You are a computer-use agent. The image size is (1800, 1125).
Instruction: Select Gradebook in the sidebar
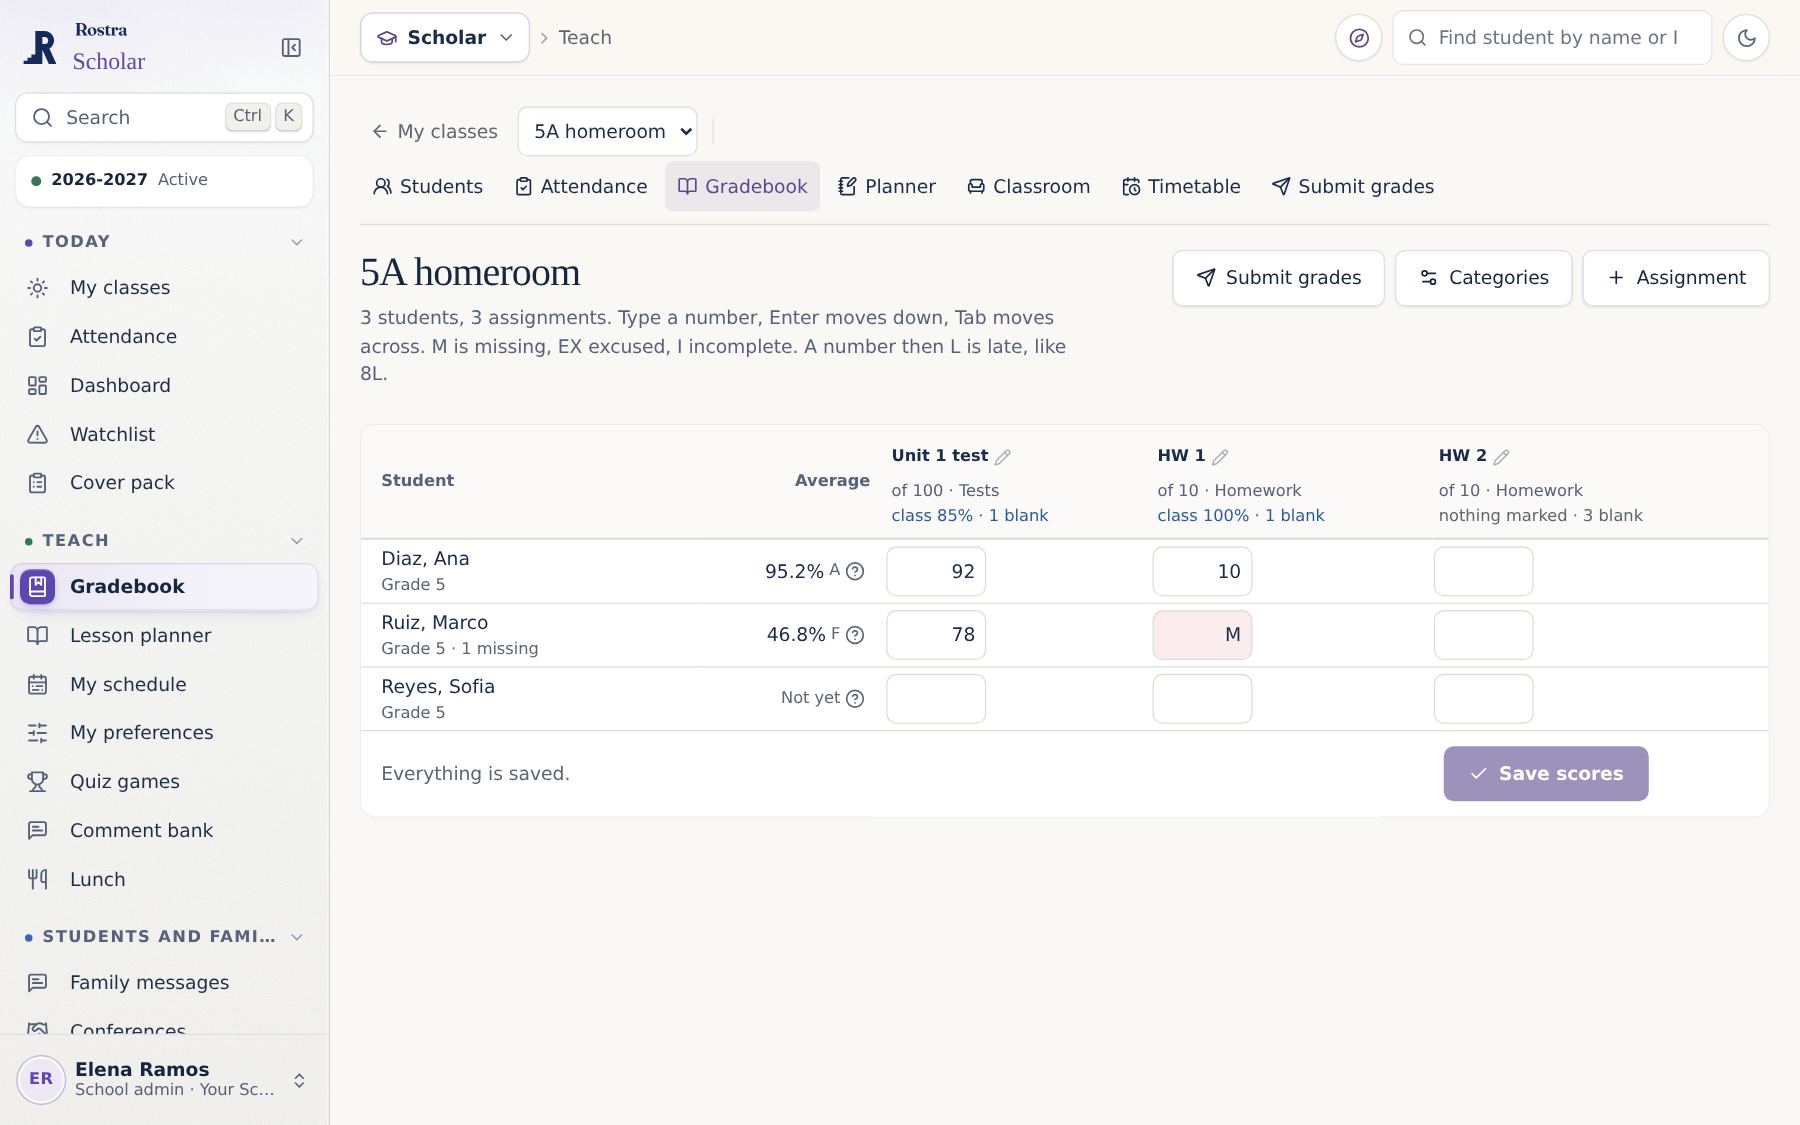(x=164, y=587)
